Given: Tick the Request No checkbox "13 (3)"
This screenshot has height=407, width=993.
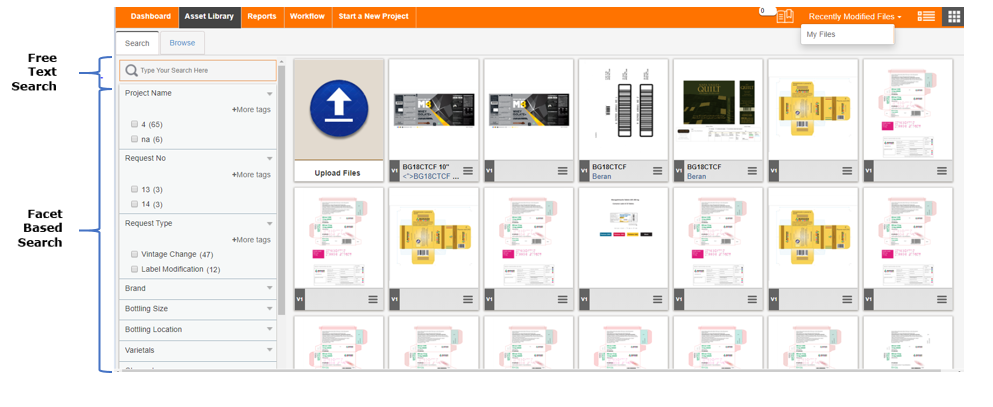Looking at the screenshot, I should [134, 189].
